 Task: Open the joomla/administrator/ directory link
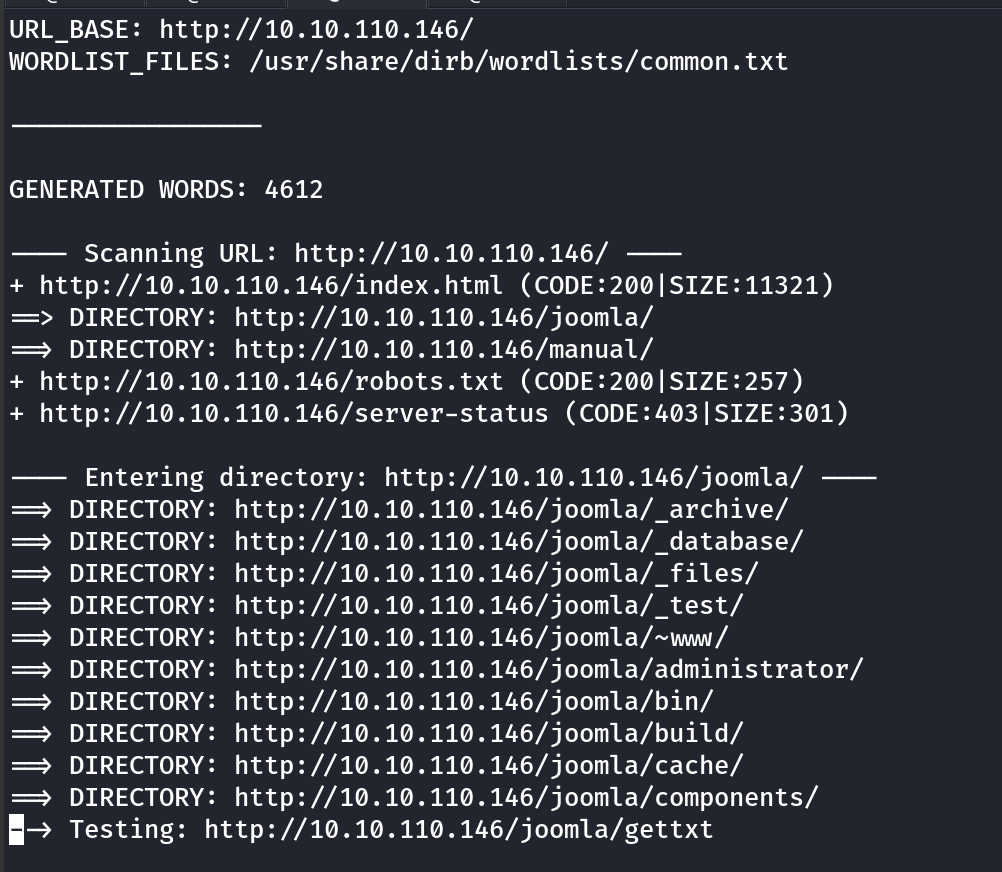pyautogui.click(x=549, y=669)
